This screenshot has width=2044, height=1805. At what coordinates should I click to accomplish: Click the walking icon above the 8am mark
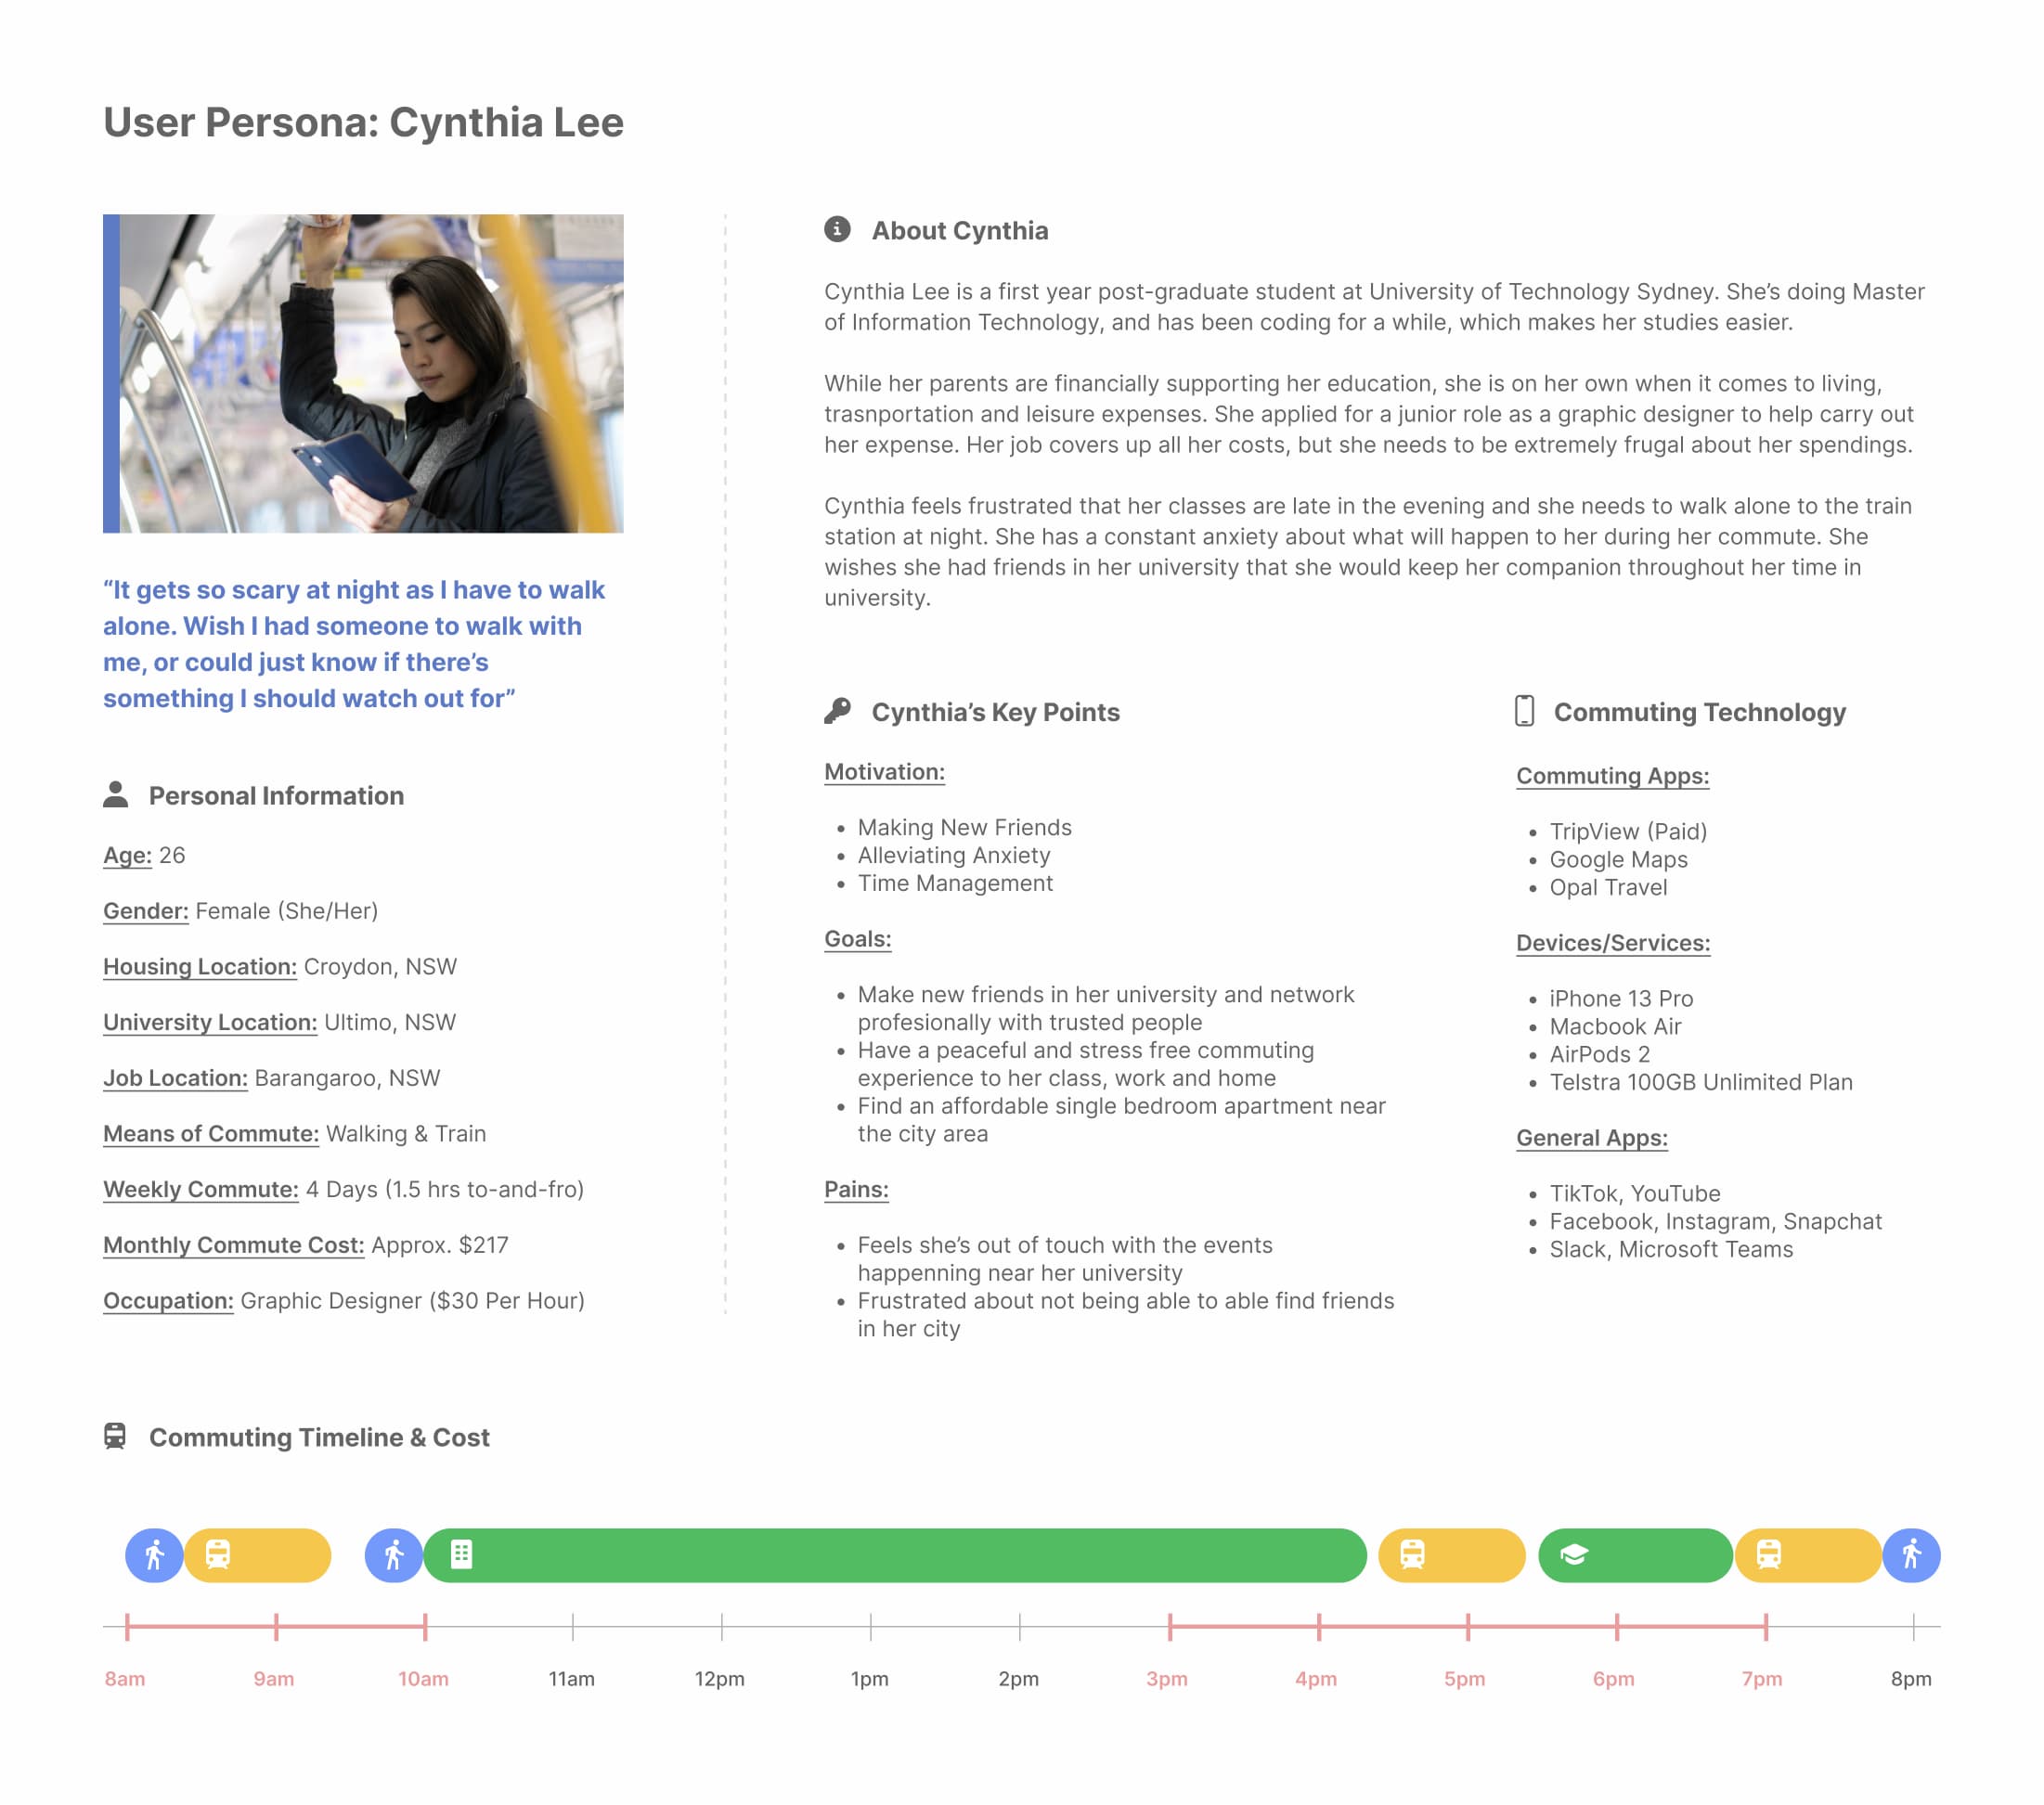[154, 1555]
